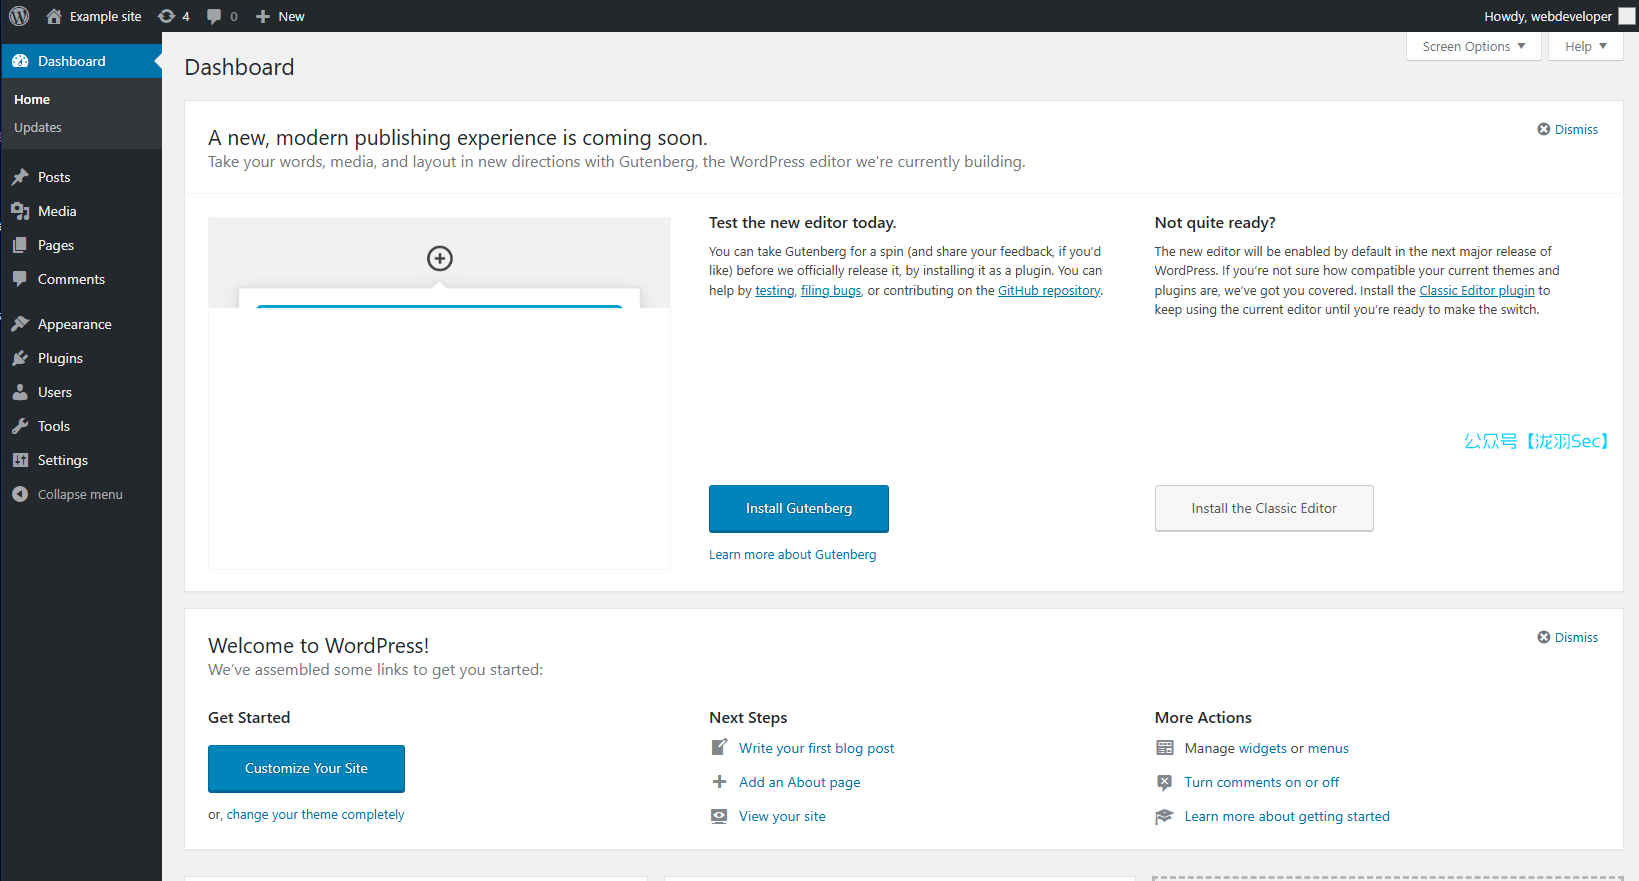Open the Tools section in sidebar
This screenshot has height=881, width=1639.
pos(54,426)
